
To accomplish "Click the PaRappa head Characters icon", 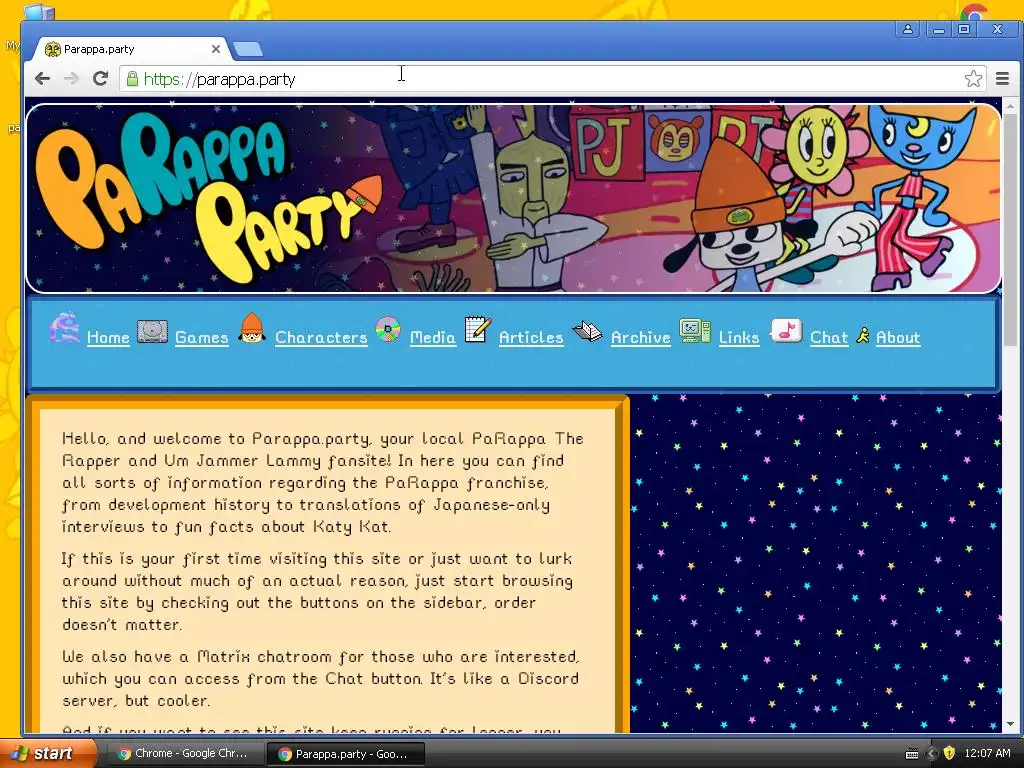I will point(252,328).
